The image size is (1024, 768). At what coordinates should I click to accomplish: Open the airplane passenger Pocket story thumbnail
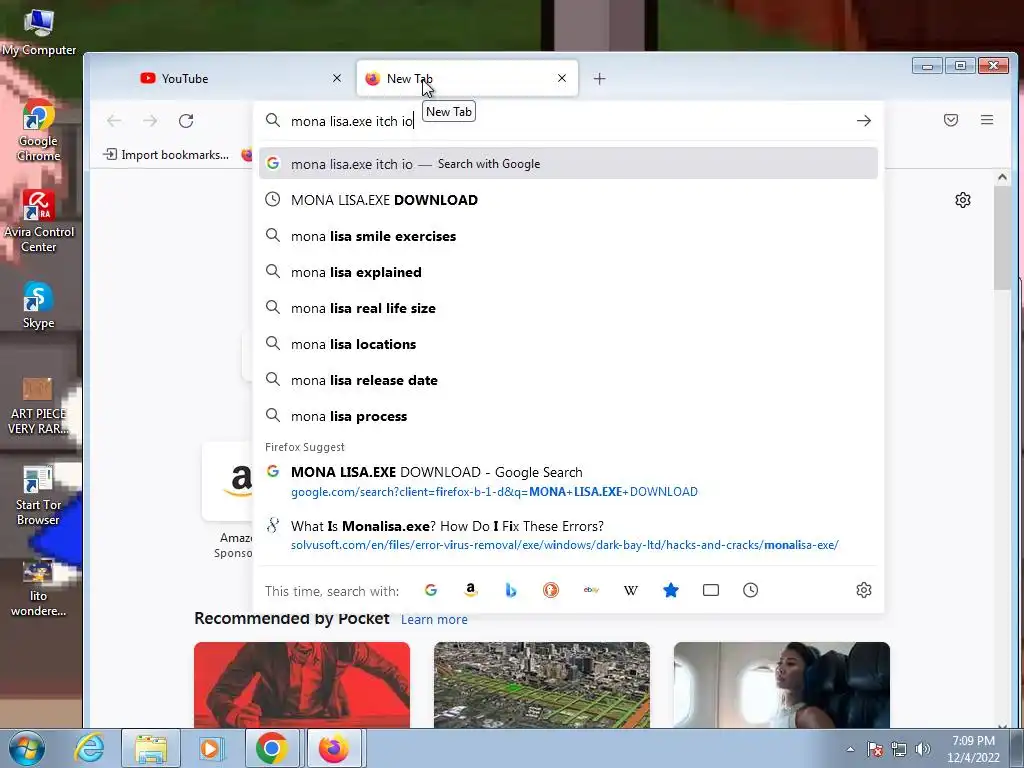(x=782, y=684)
